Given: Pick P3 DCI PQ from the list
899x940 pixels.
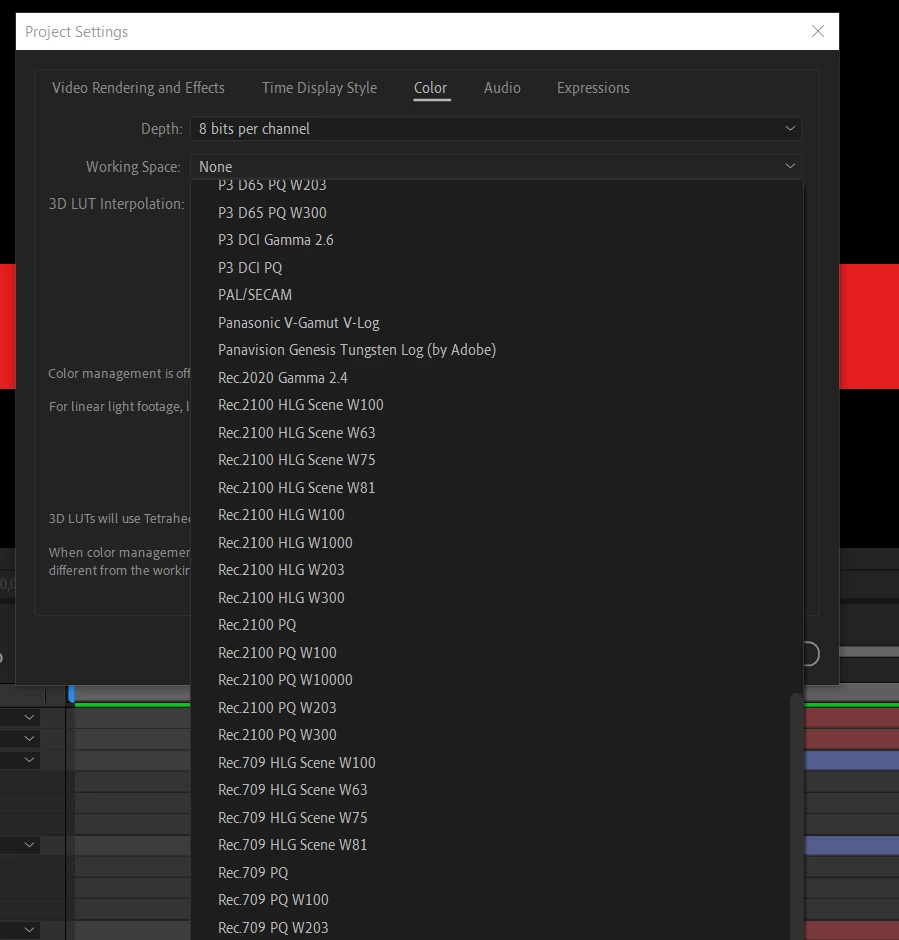Looking at the screenshot, I should click(x=497, y=268).
